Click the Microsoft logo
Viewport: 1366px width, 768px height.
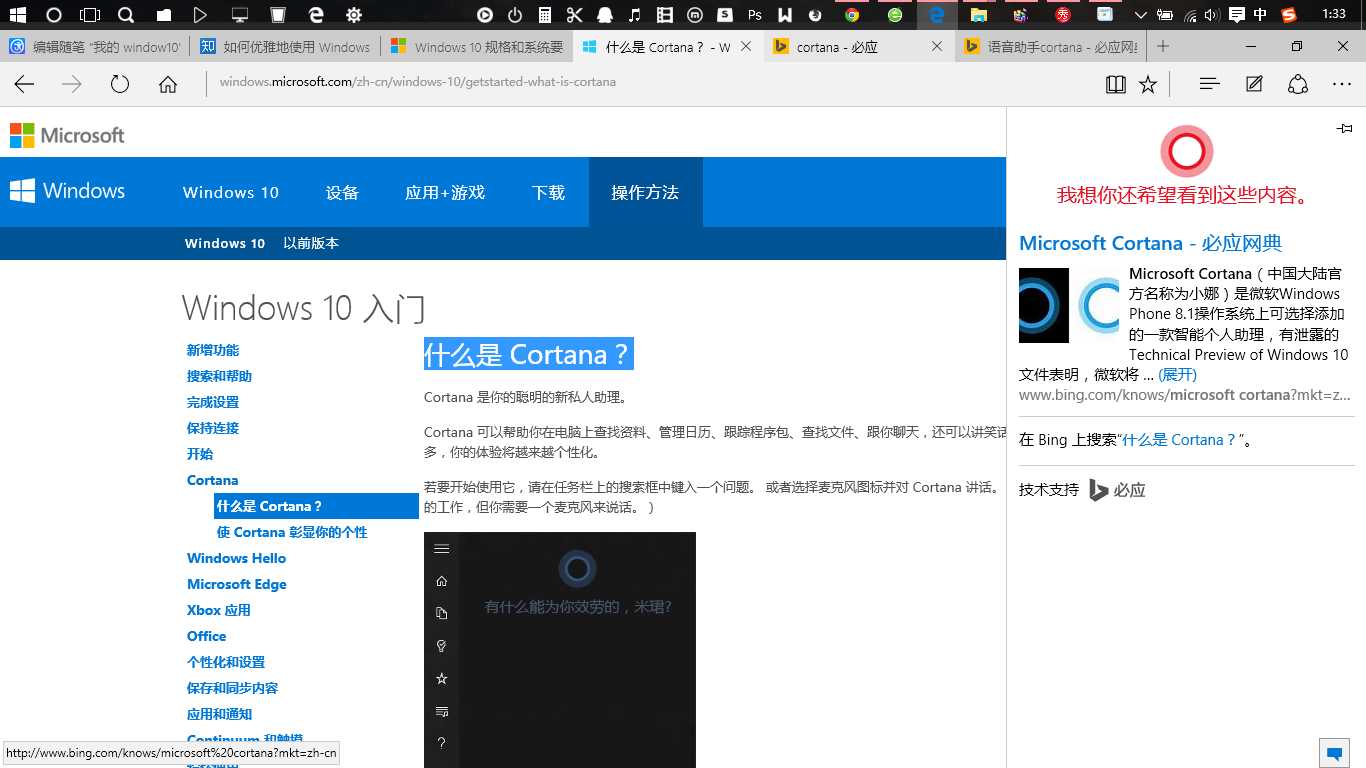click(67, 135)
